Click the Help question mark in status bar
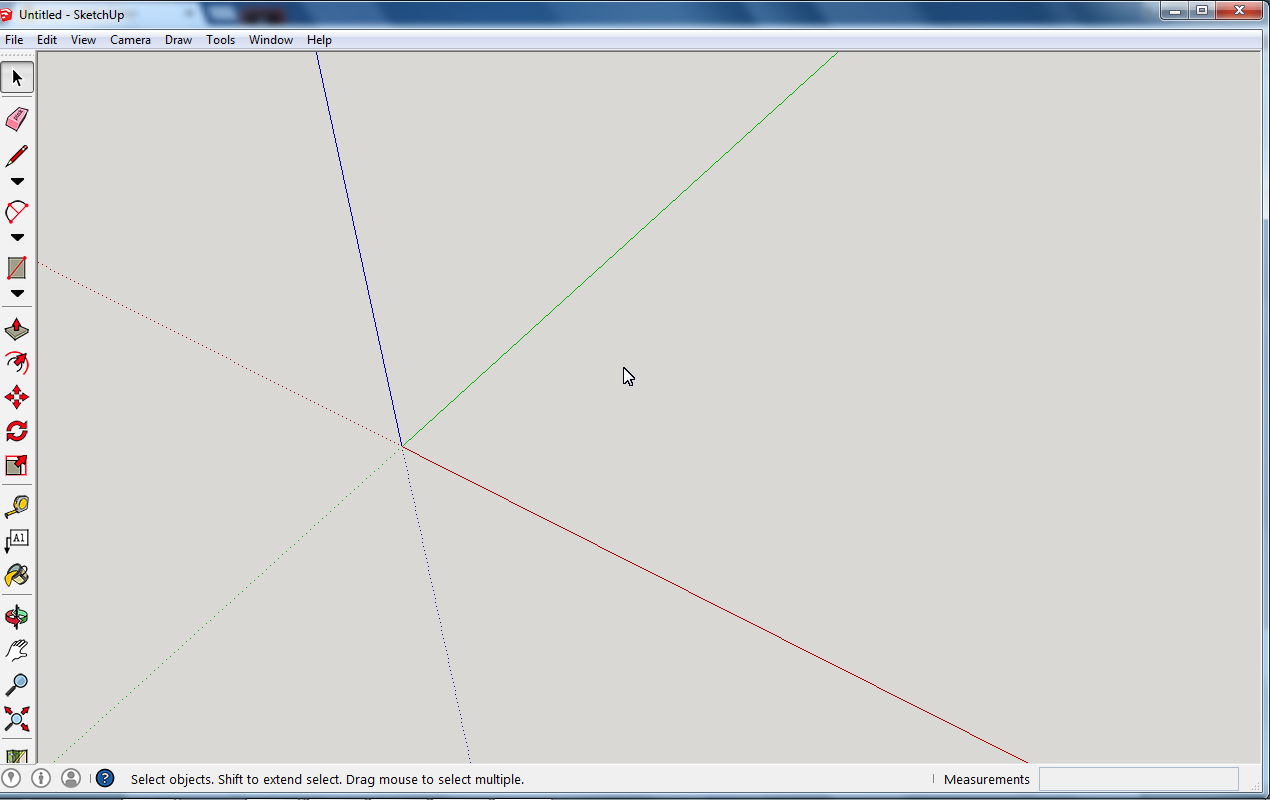Screen dimensions: 1270x800 tap(104, 778)
